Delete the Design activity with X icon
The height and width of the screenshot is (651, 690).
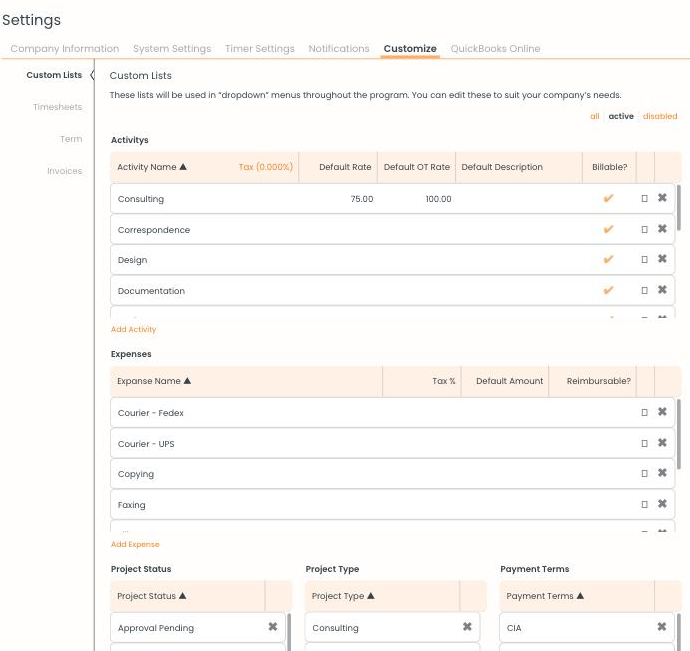[662, 258]
